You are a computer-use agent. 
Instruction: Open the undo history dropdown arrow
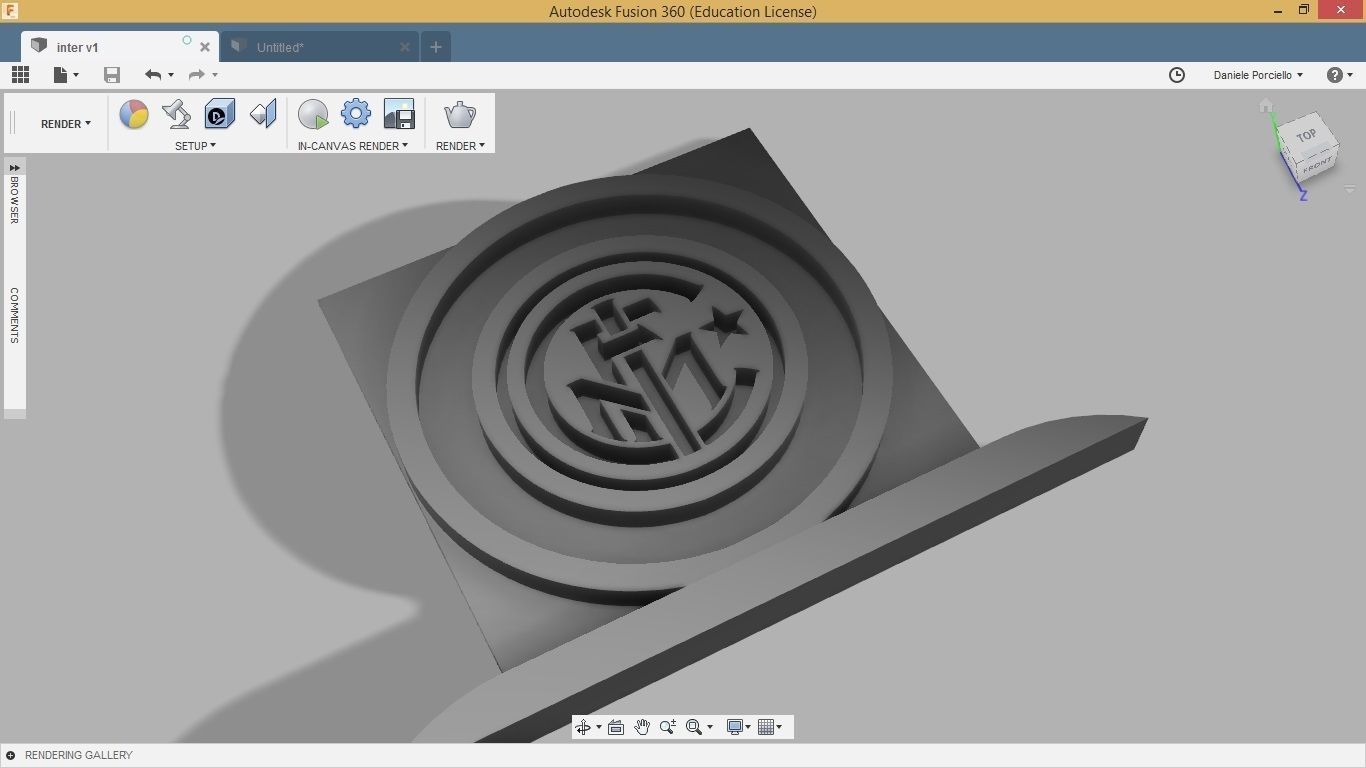pos(171,75)
